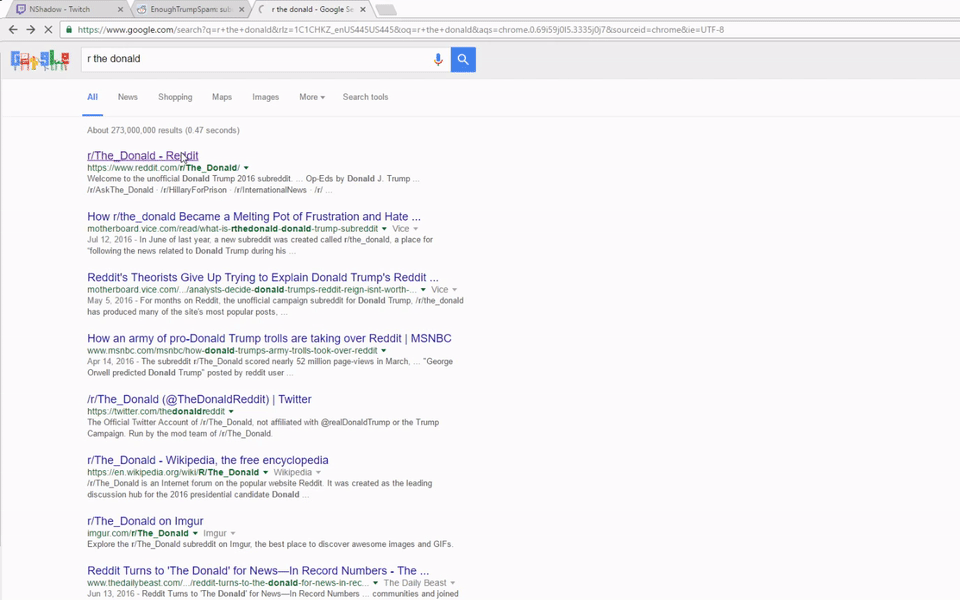Expand arrow beside rthedonald-donald-trump-subreddit URL
This screenshot has height=600, width=960.
pos(384,229)
